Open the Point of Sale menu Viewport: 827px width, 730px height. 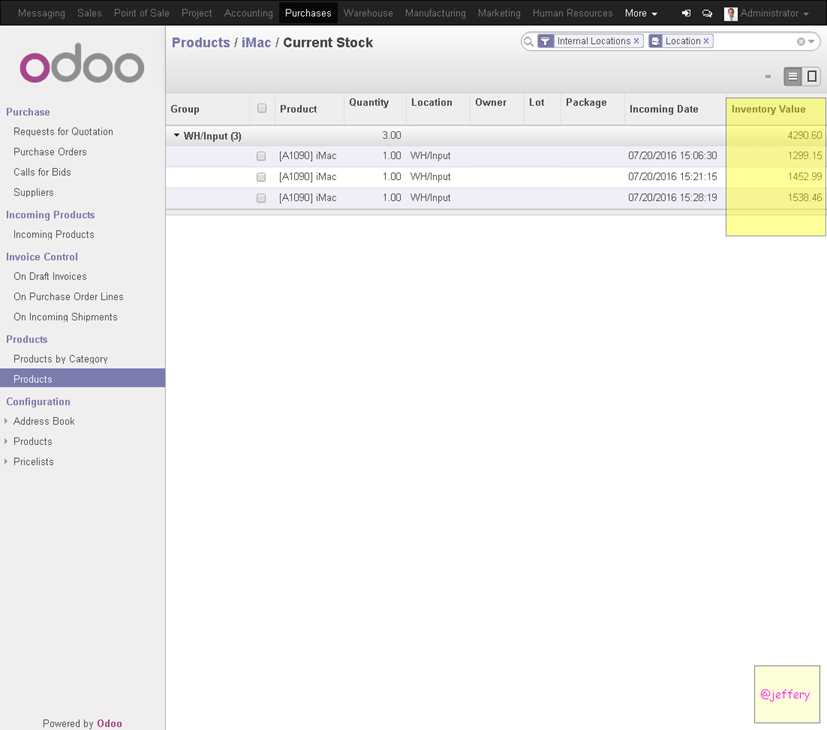141,13
